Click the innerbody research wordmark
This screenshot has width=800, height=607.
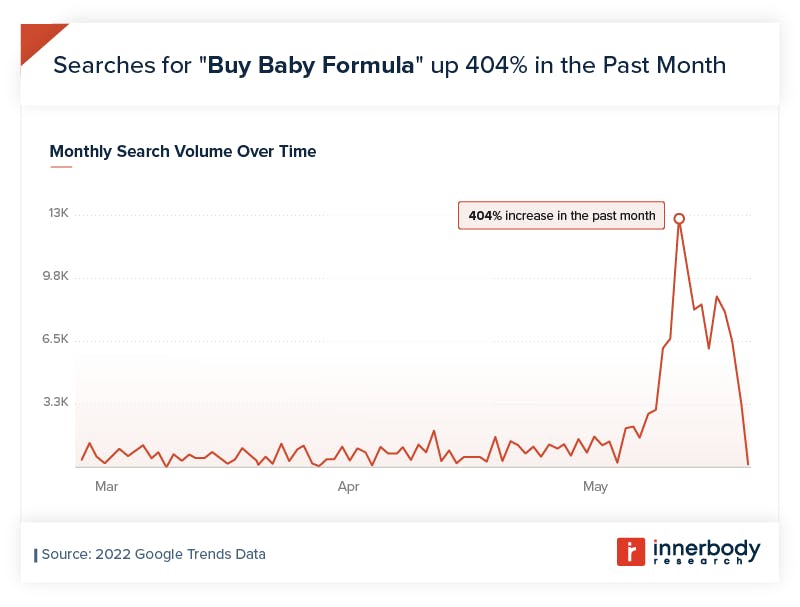707,552
